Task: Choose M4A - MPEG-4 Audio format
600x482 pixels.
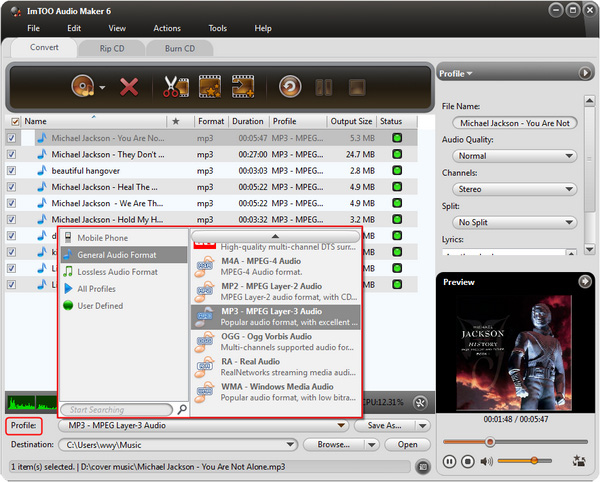Action: 276,266
